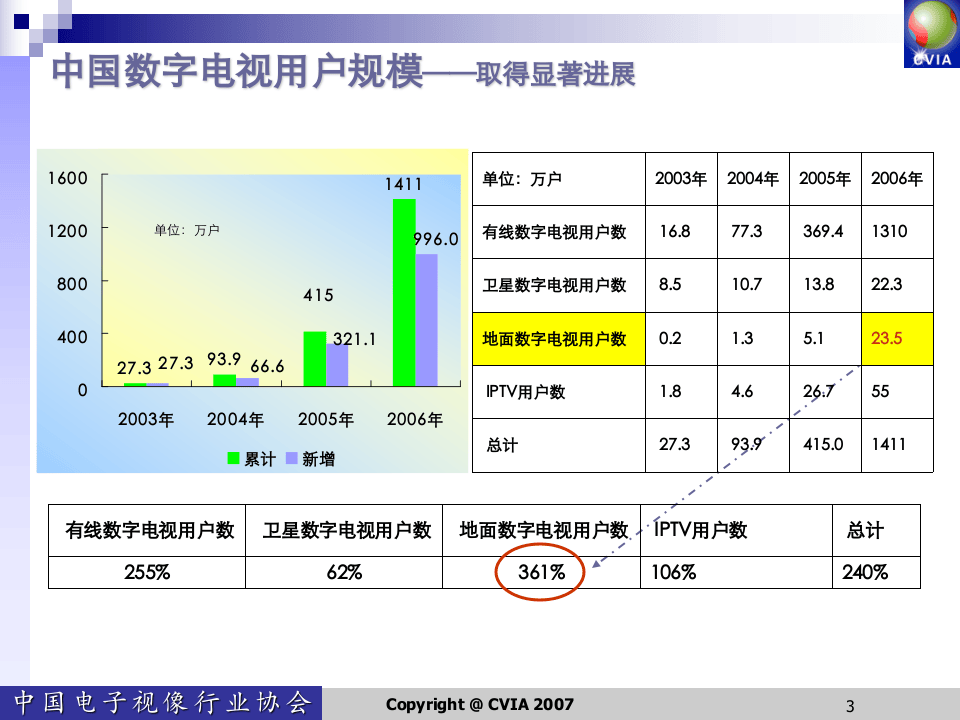Click the upper table row label 总计

tap(501, 444)
